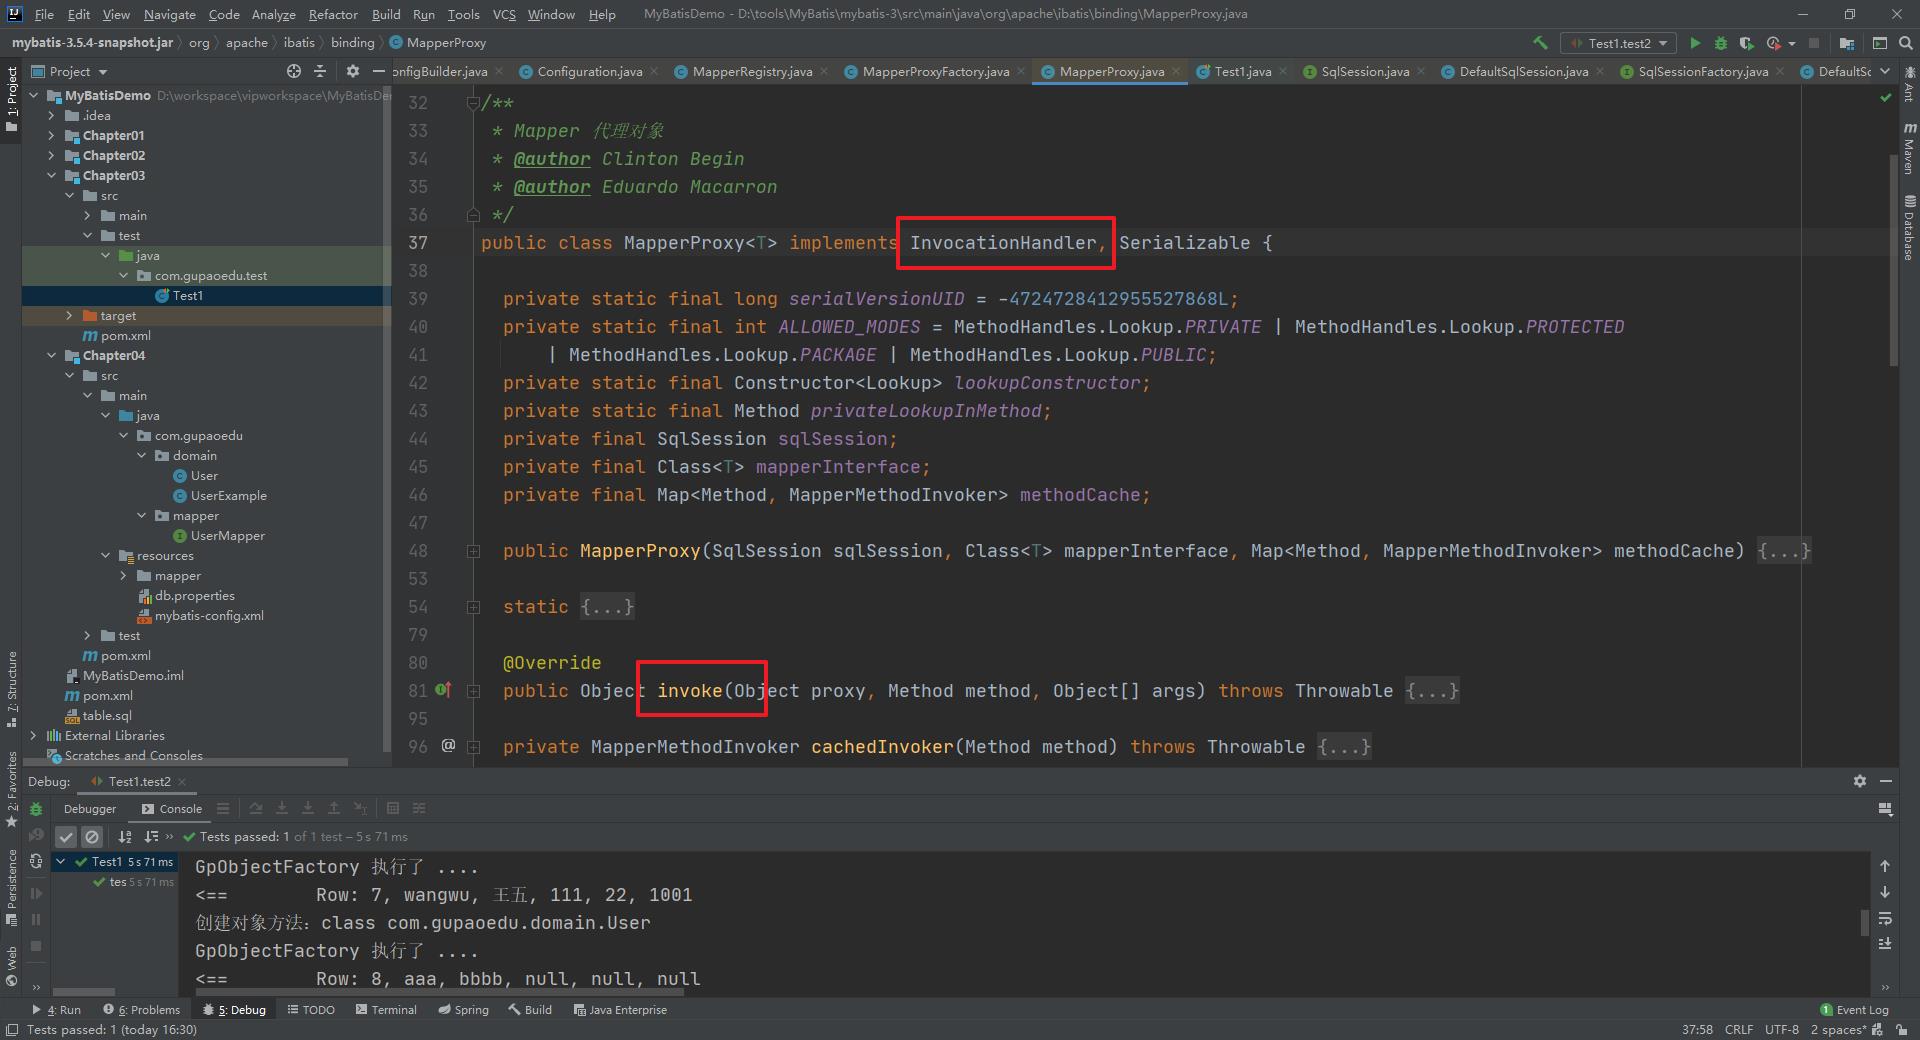Click the implemented-method gutter icon at line 81
Image resolution: width=1920 pixels, height=1040 pixels.
click(x=444, y=690)
